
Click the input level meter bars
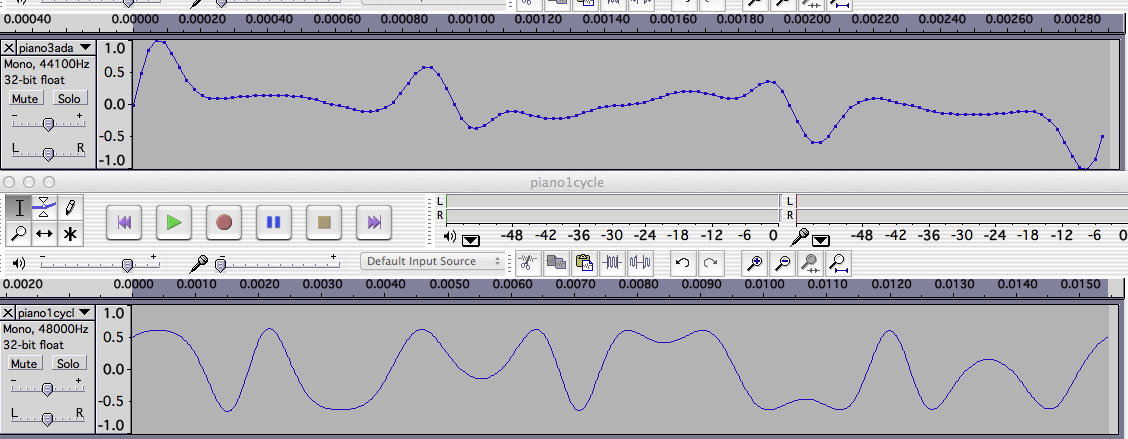tap(962, 208)
